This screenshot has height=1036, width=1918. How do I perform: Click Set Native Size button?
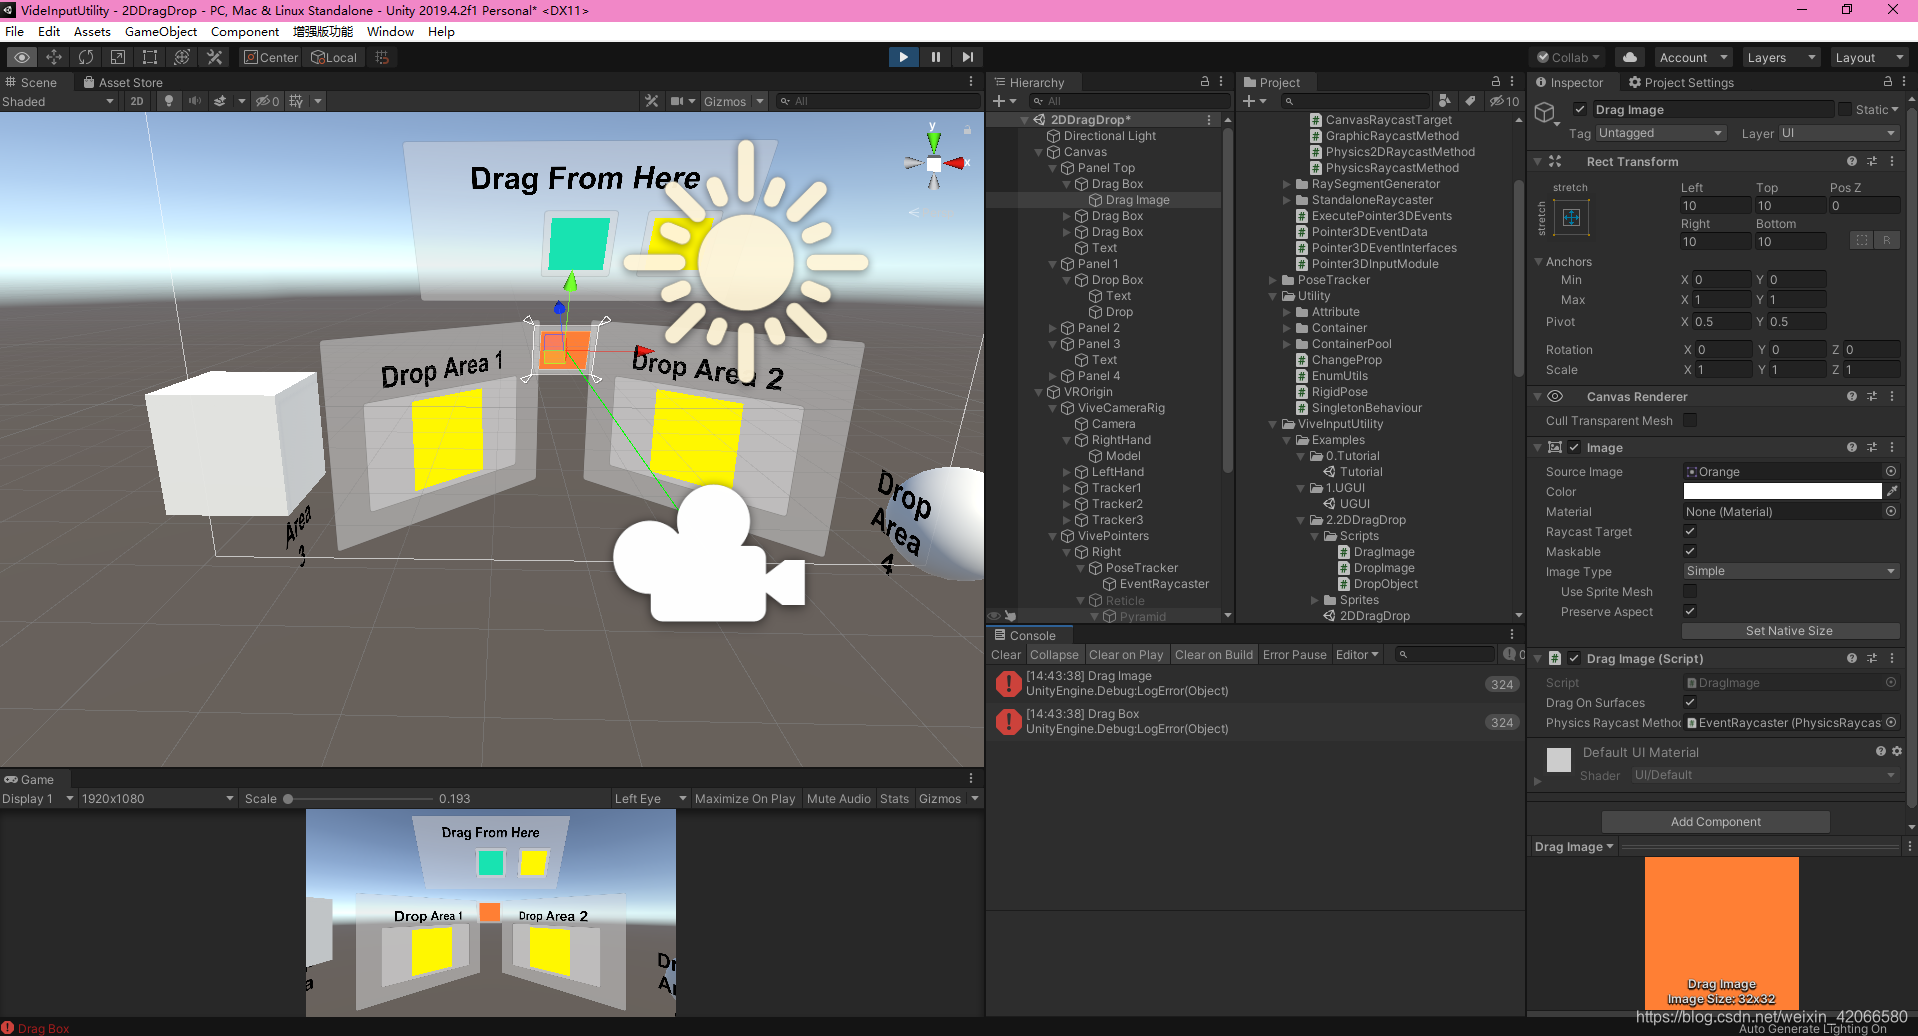pyautogui.click(x=1790, y=631)
